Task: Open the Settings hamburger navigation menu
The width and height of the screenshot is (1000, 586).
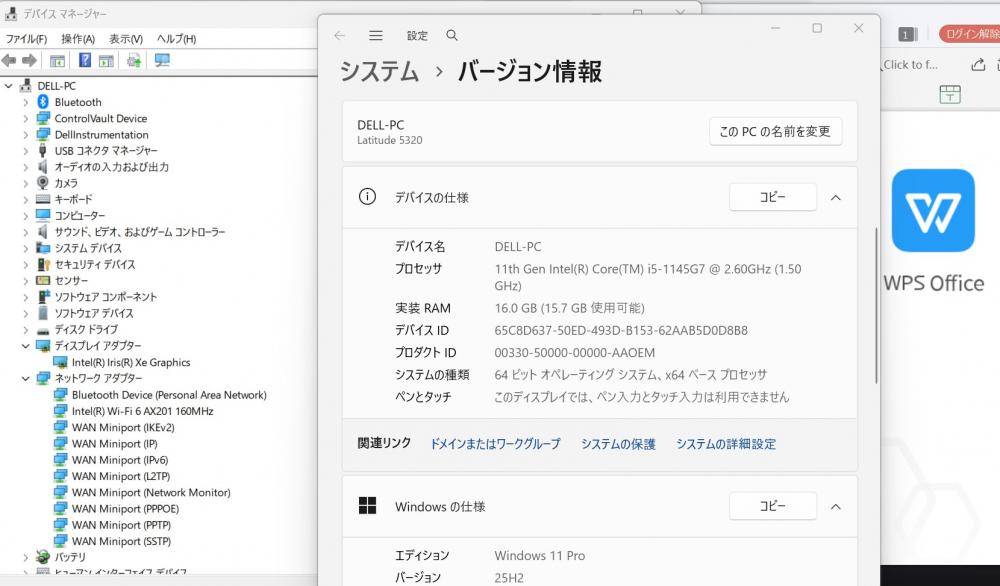Action: point(376,35)
